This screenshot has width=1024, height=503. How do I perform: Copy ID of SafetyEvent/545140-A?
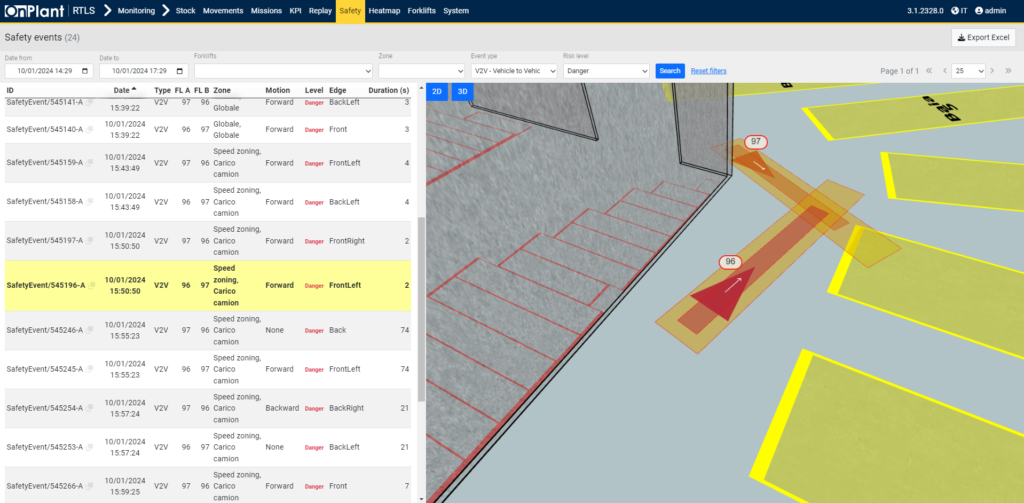[90, 130]
